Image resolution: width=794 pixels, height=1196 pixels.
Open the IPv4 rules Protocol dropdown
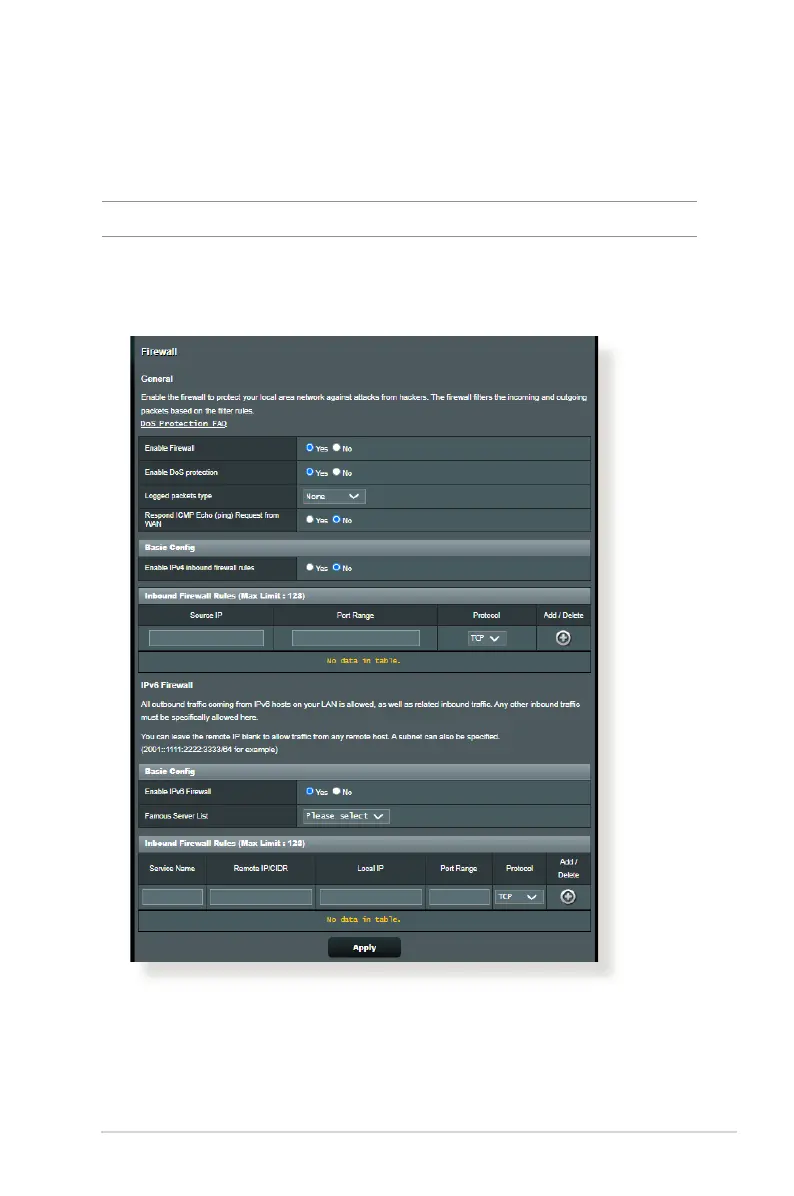click(487, 638)
